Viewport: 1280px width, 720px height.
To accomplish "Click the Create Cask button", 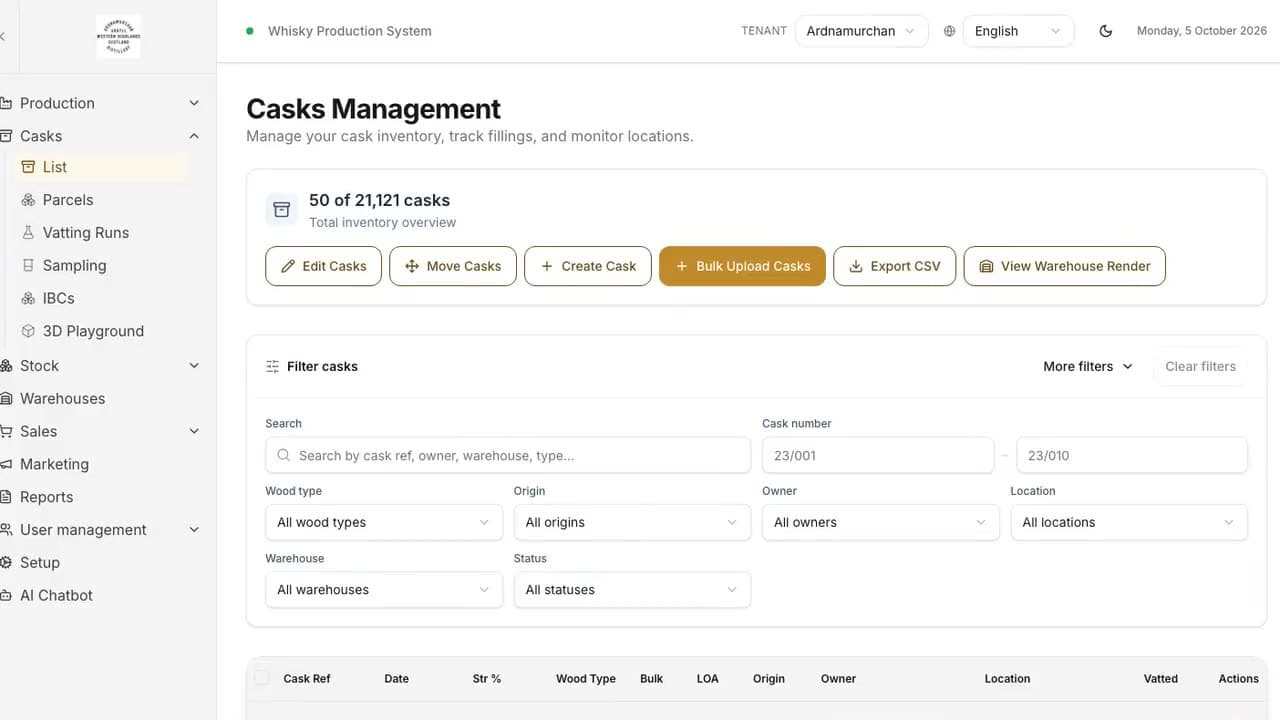I will click(x=588, y=266).
